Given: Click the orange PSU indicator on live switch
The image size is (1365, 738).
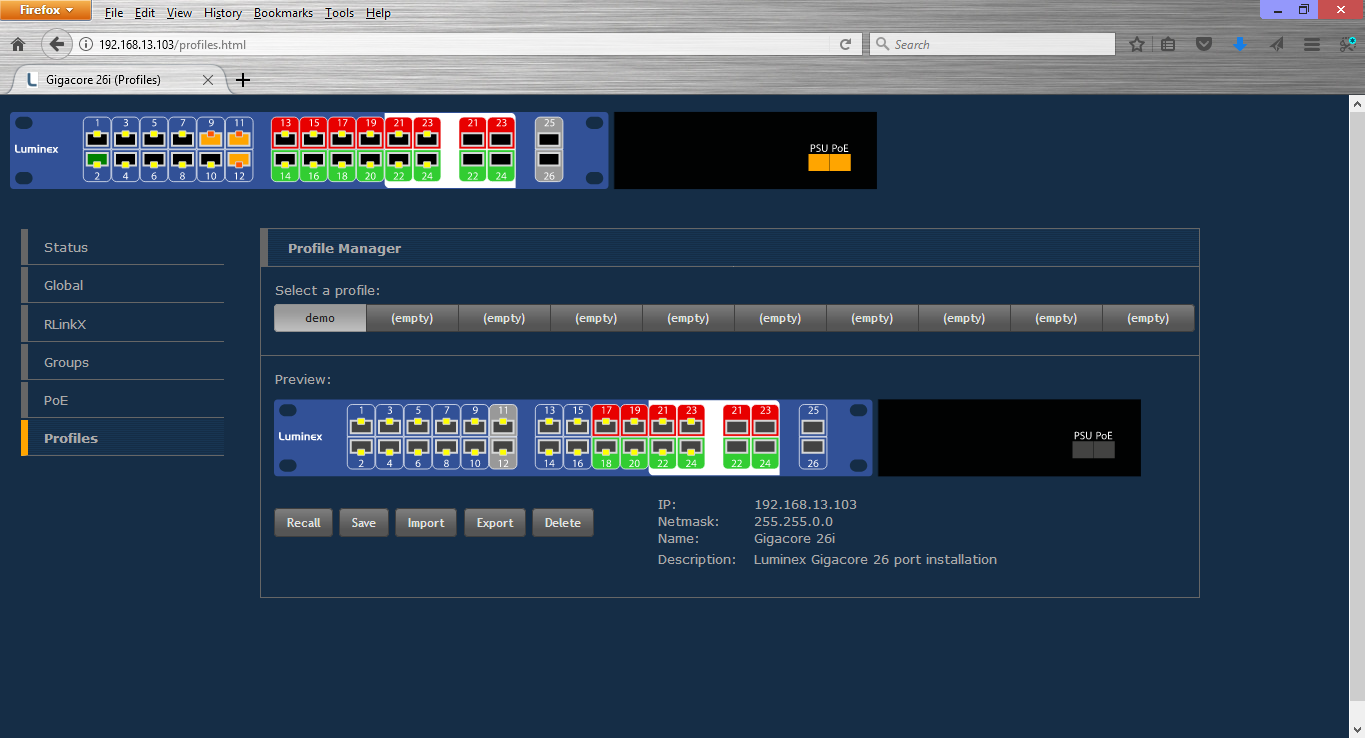Looking at the screenshot, I should (819, 162).
